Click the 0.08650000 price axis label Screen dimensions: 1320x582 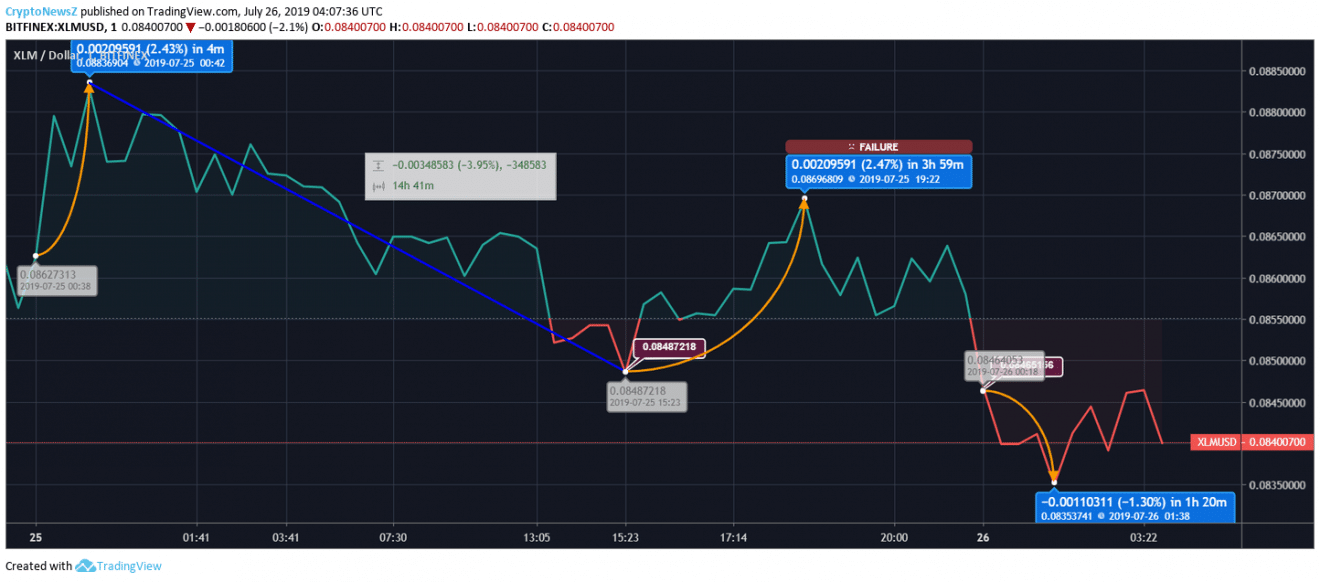pyautogui.click(x=1275, y=237)
